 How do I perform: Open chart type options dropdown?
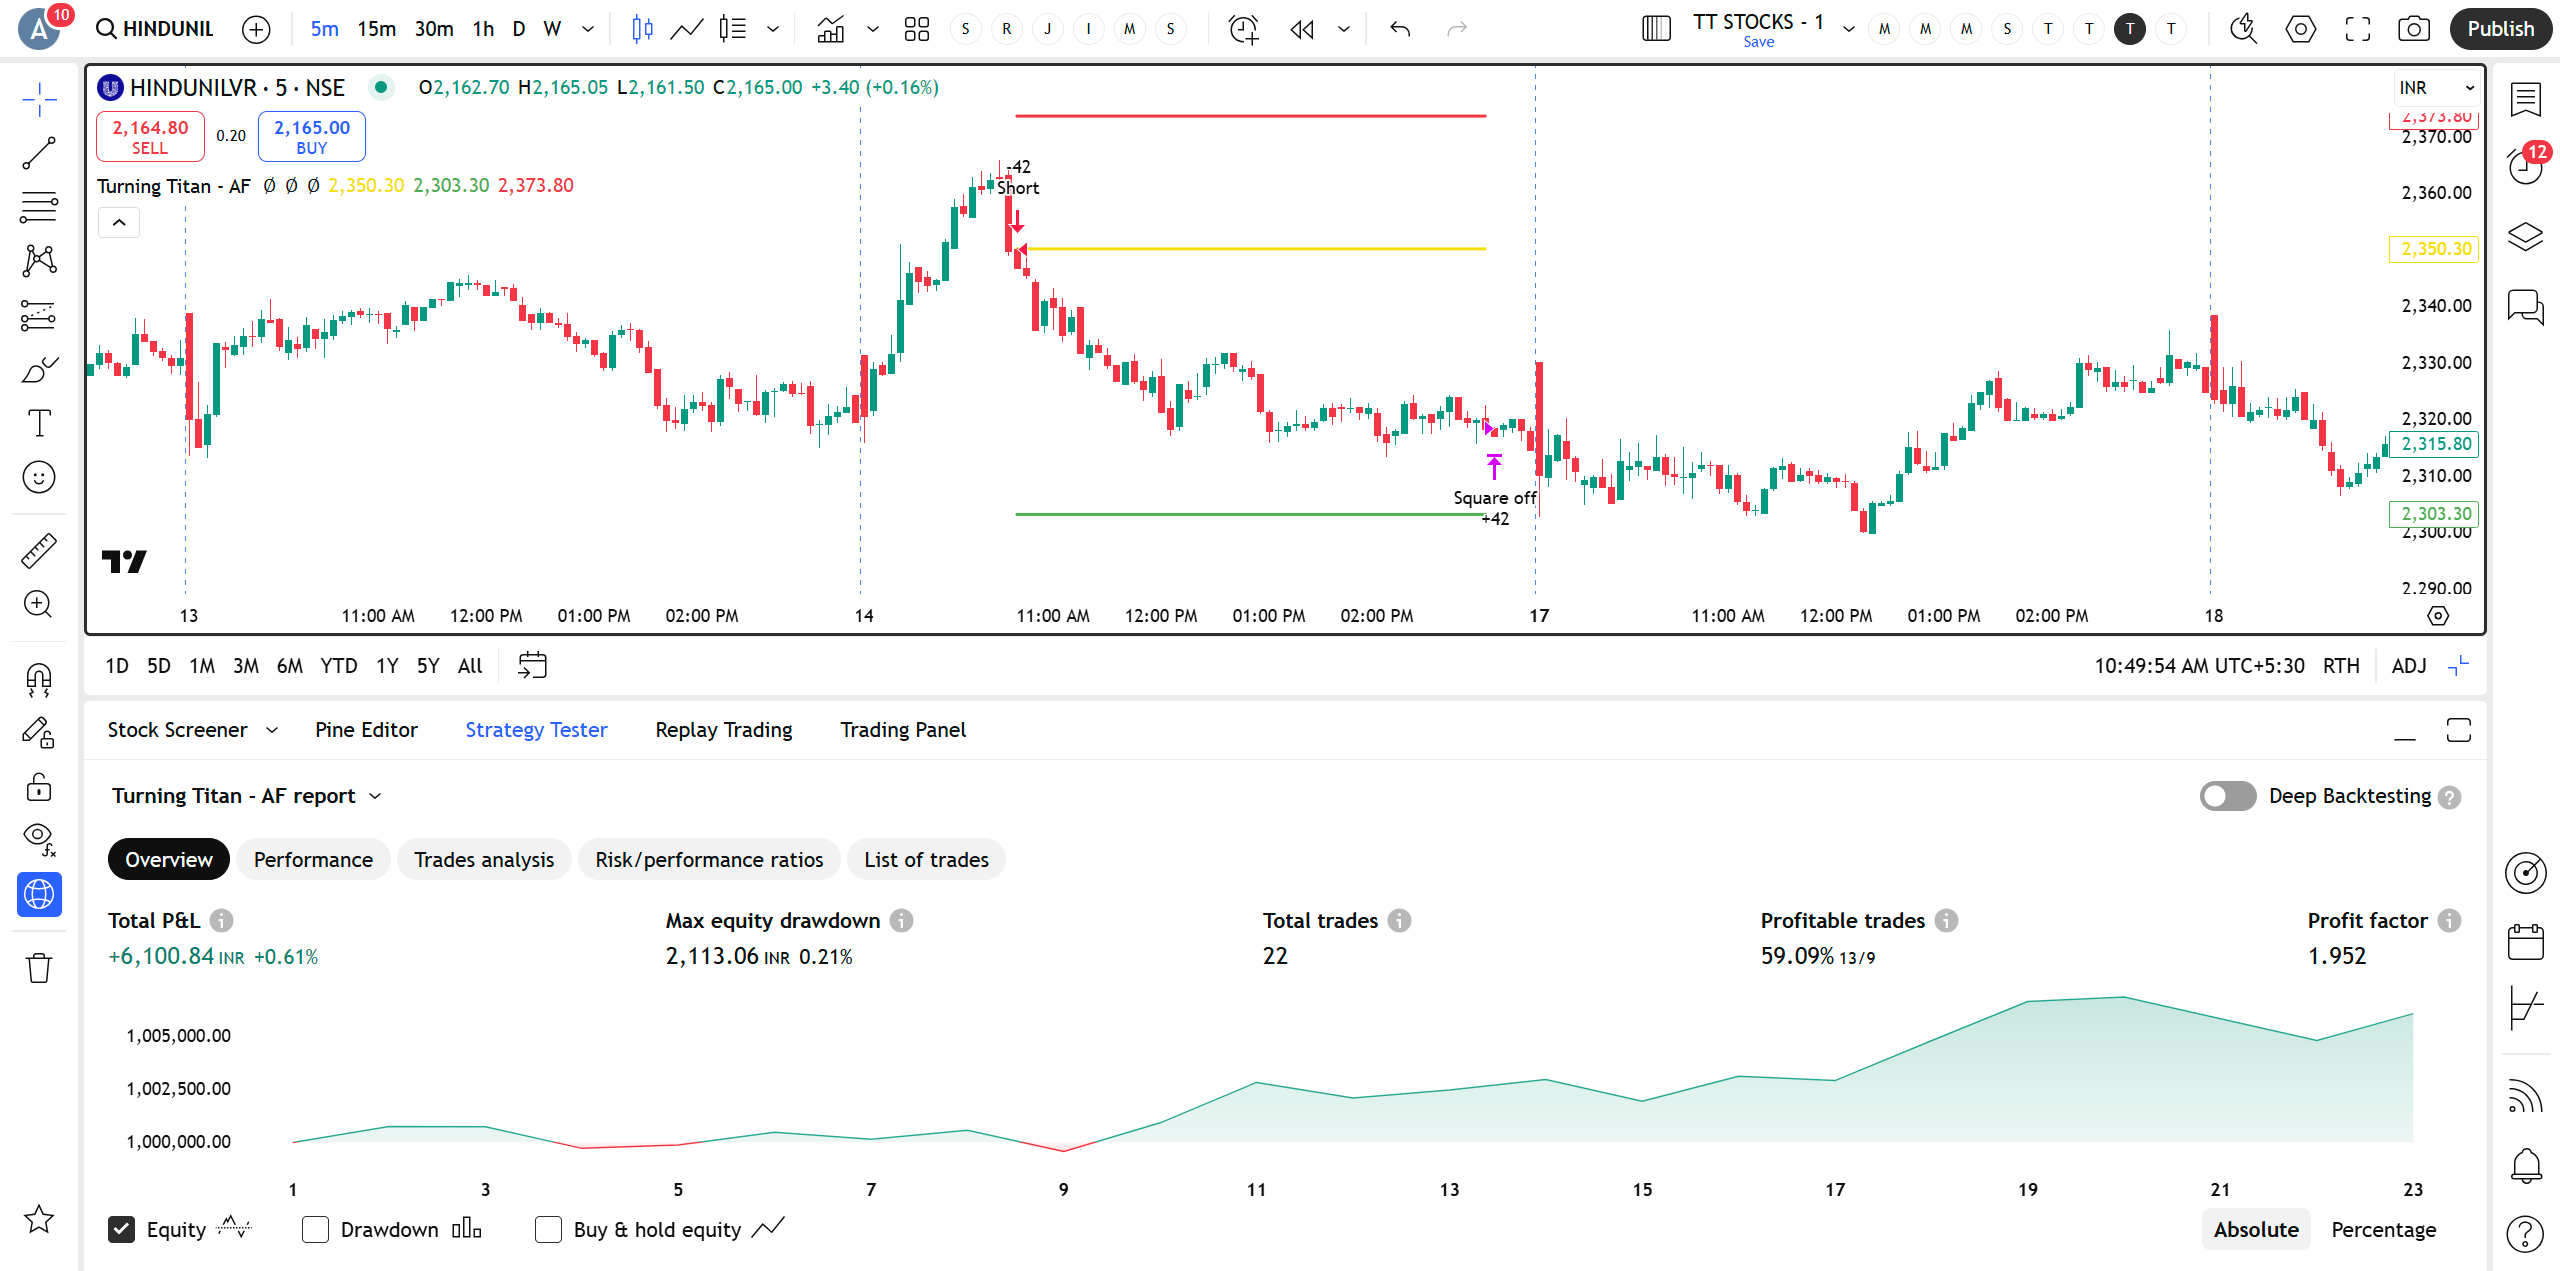click(x=773, y=29)
